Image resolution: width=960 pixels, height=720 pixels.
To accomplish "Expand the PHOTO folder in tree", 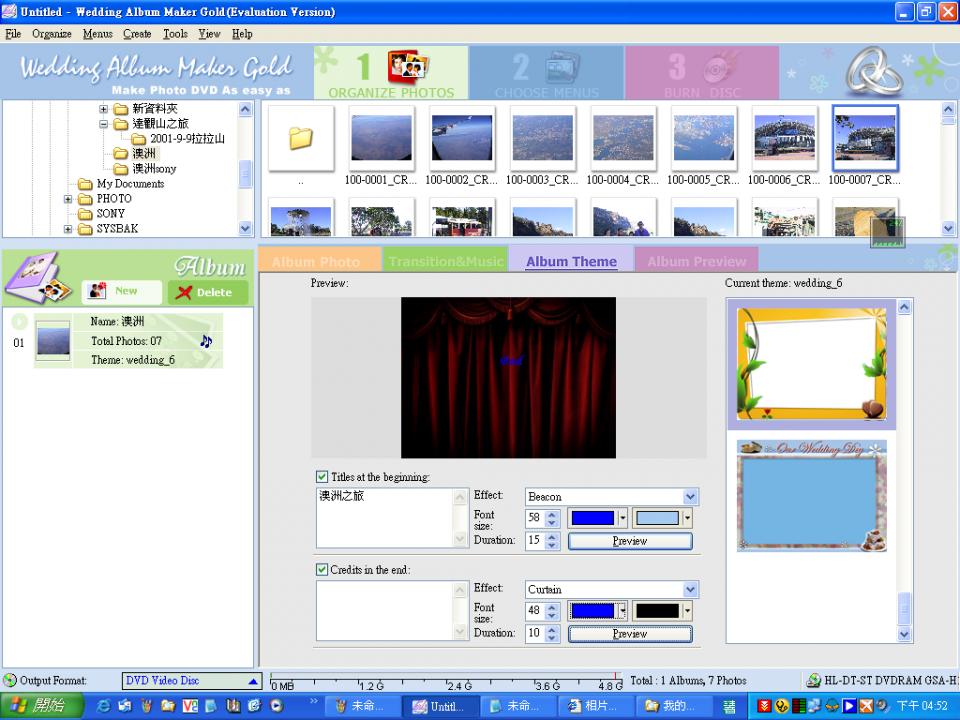I will point(69,199).
